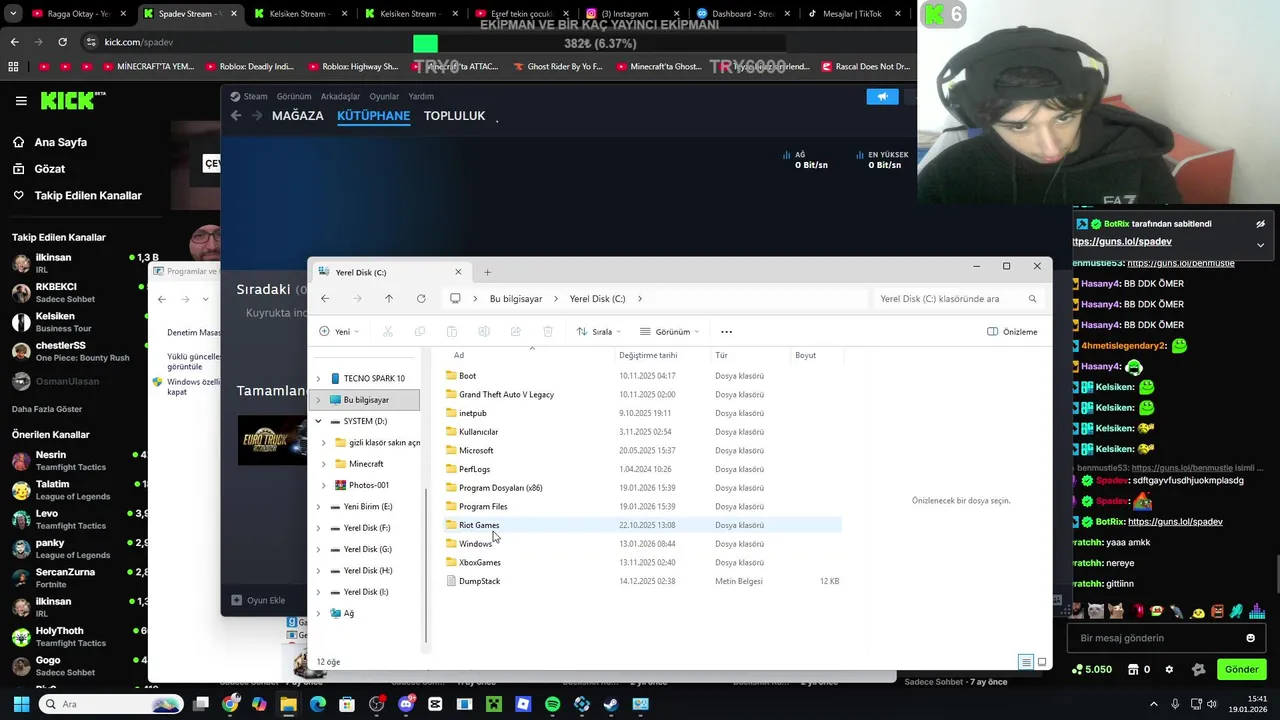Switch to large thumbnails view icon in status bar
Screen dimensions: 1280x720
pyautogui.click(x=1042, y=662)
